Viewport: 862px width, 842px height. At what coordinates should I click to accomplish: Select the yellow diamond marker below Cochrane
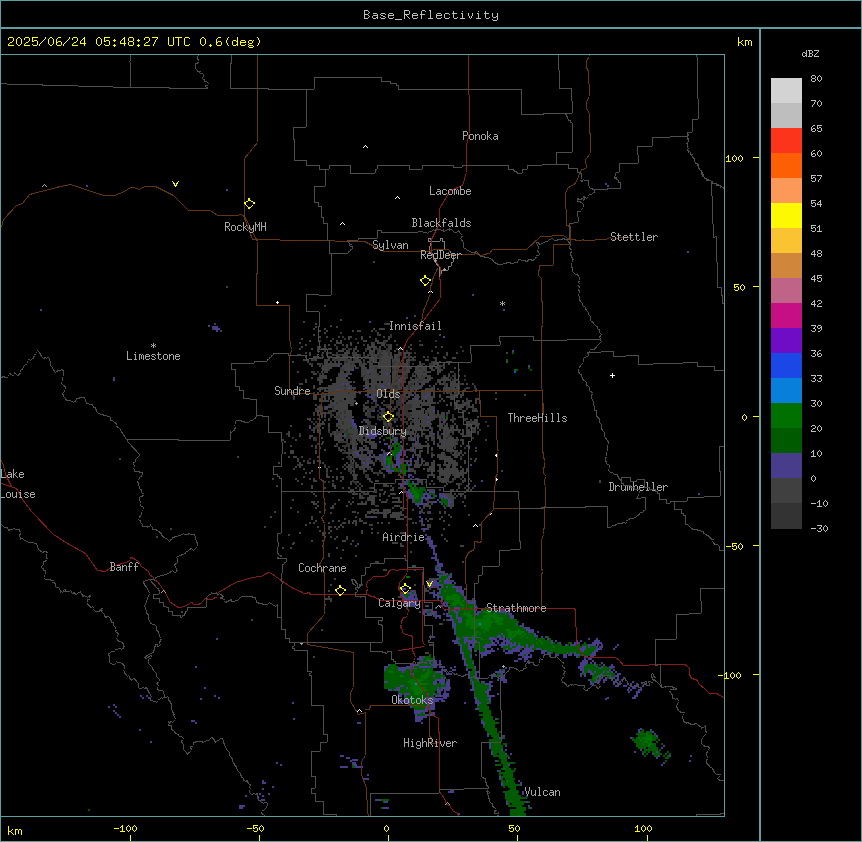point(340,590)
